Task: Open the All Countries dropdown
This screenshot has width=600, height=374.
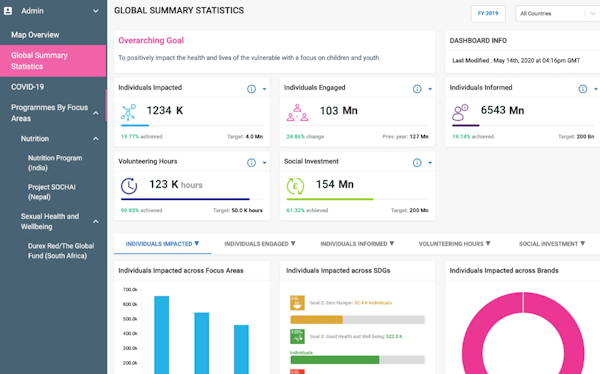Action: click(558, 13)
